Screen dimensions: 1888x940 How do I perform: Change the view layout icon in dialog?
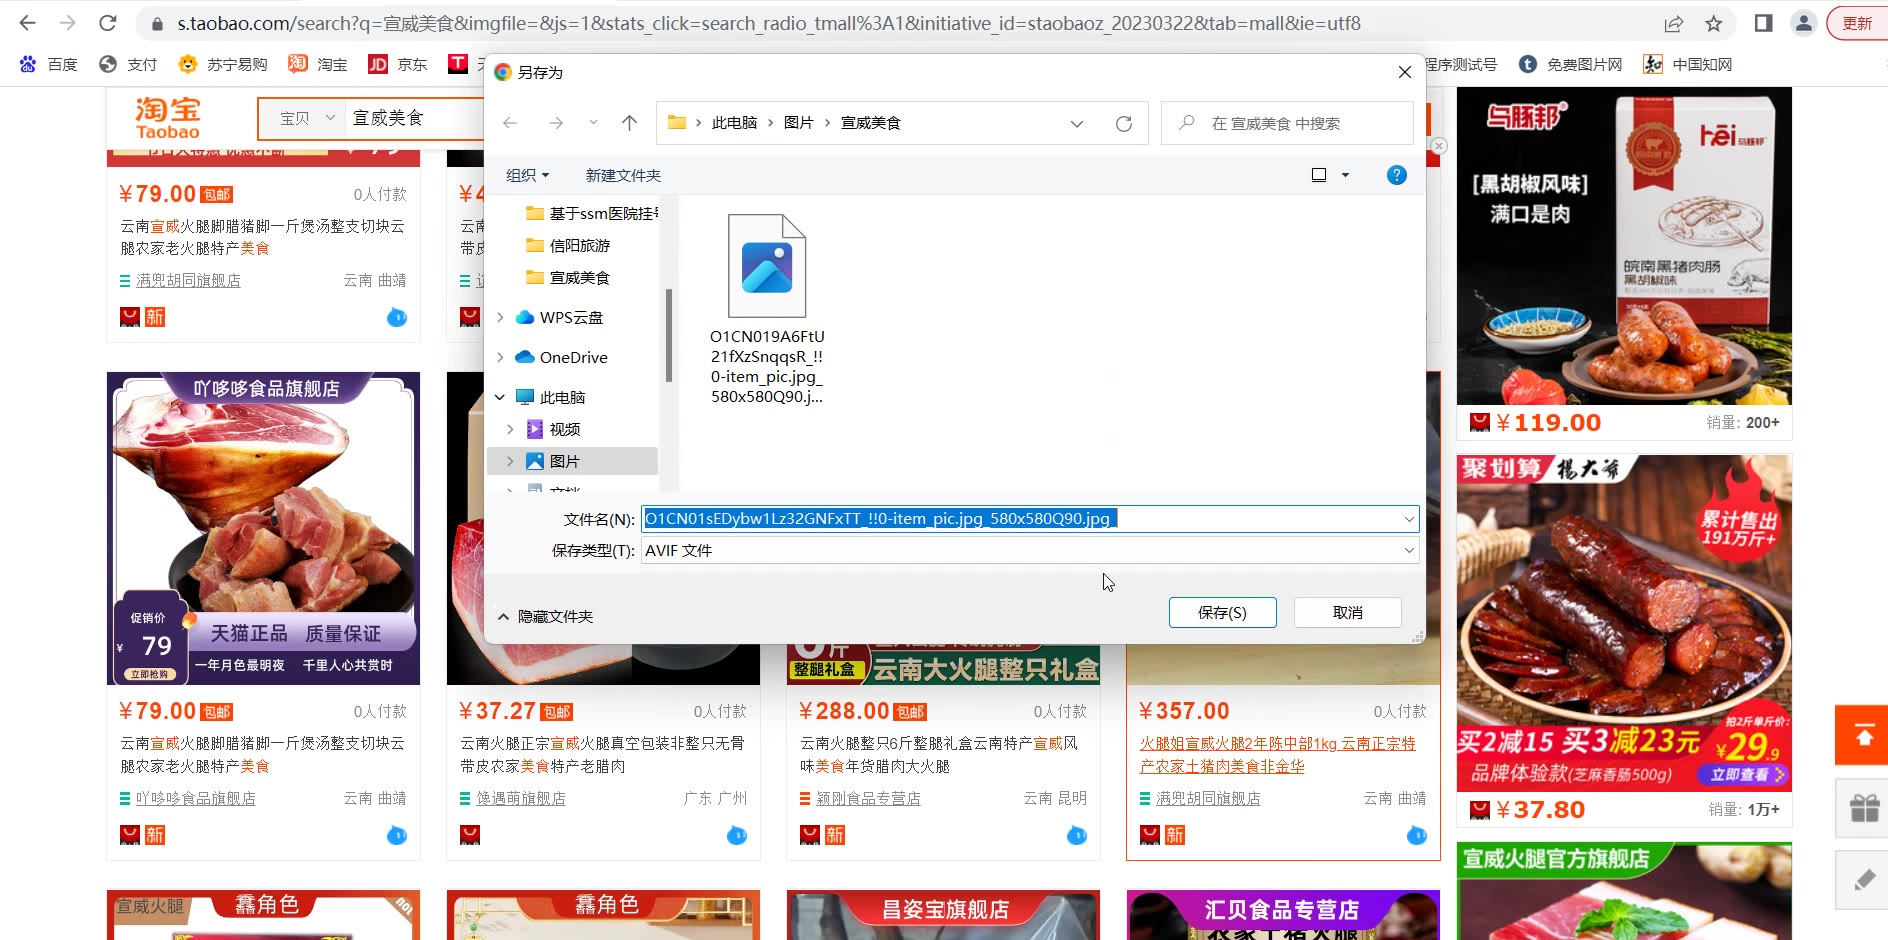[x=1319, y=175]
